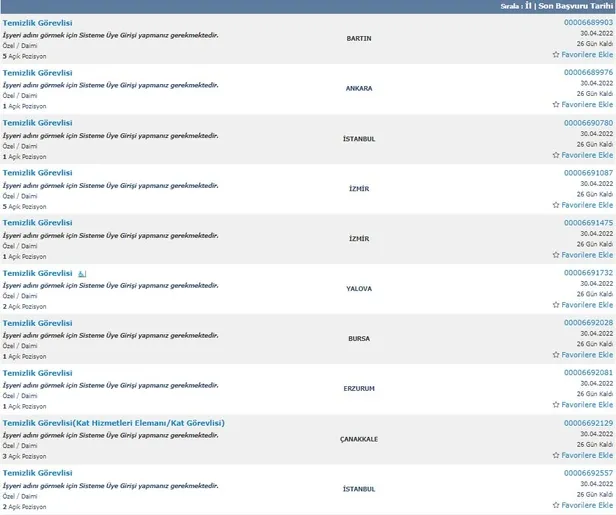This screenshot has width=616, height=515.
Task: Click Favorilere Ekle text for BARTIN listing
Action: tap(587, 55)
